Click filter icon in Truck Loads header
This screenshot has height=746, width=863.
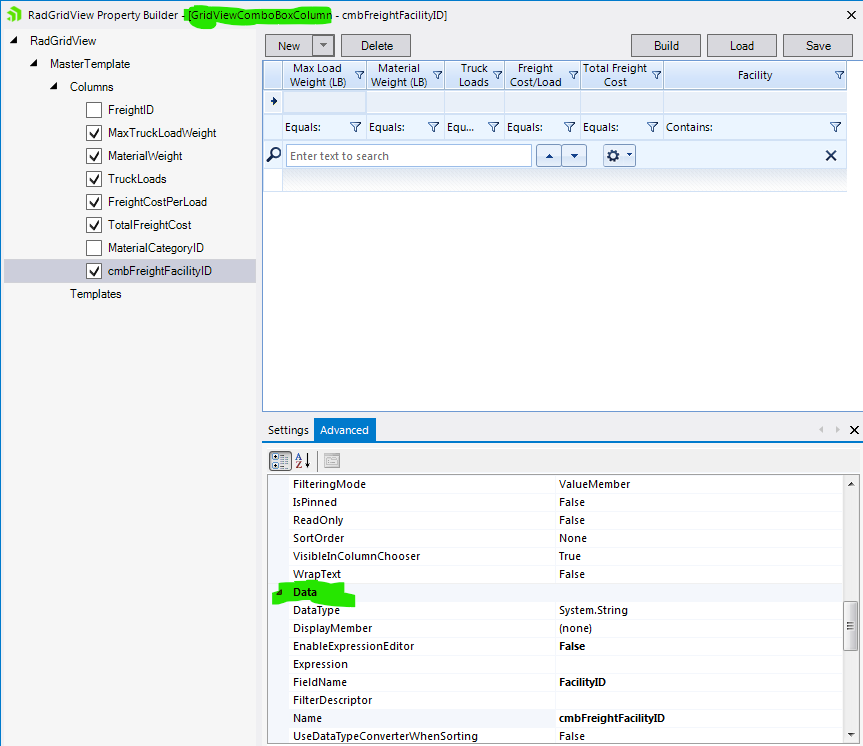(x=498, y=75)
